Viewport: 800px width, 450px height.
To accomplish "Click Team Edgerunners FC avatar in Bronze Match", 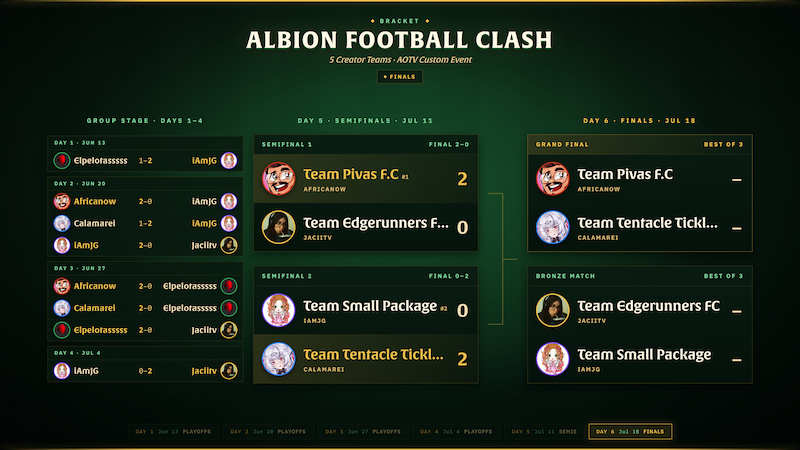I will point(553,310).
